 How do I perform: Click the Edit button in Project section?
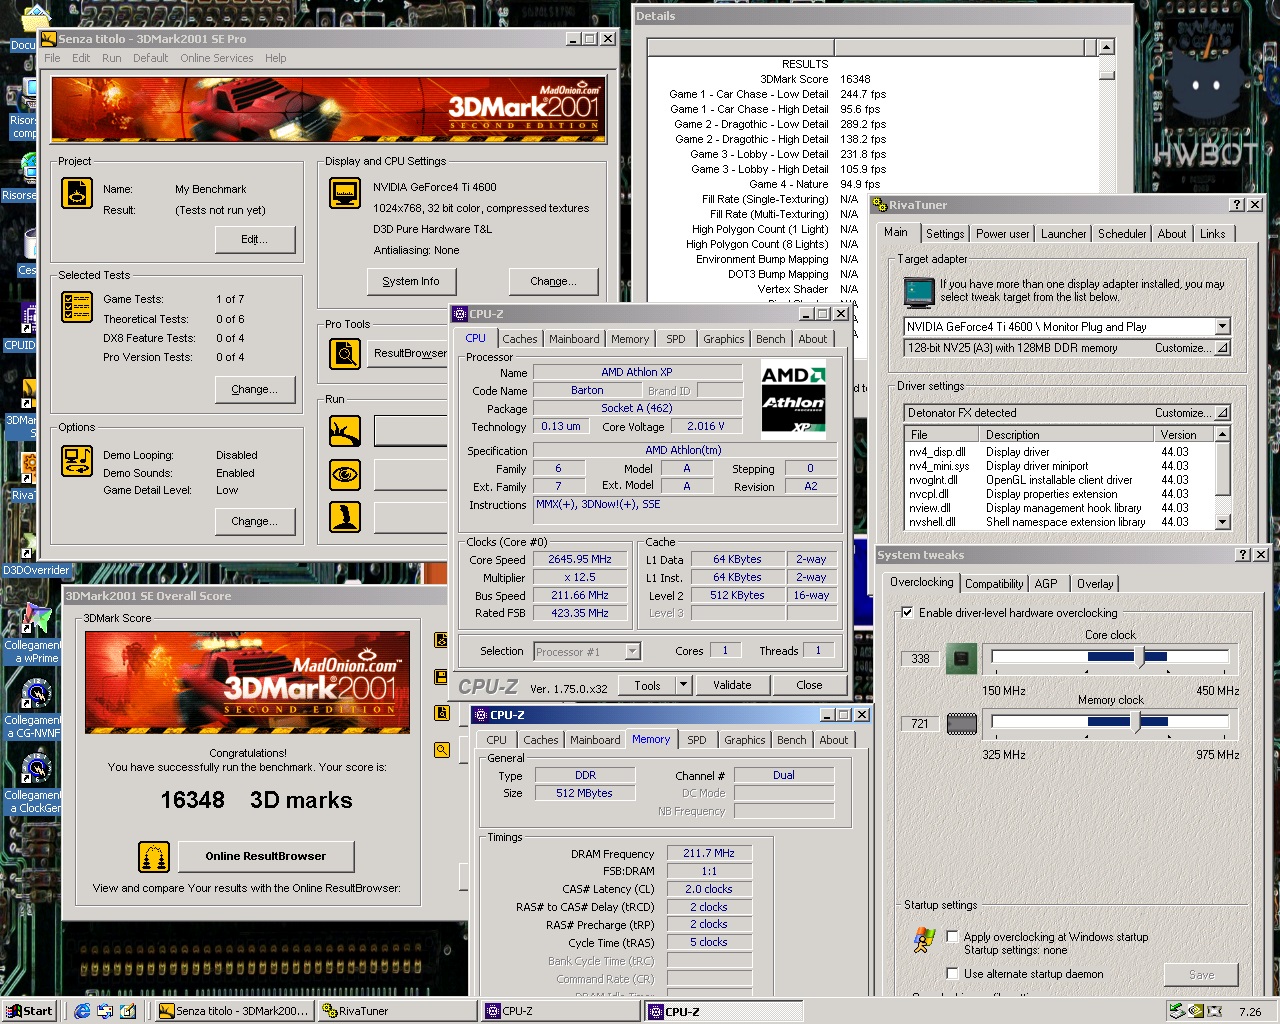(255, 240)
